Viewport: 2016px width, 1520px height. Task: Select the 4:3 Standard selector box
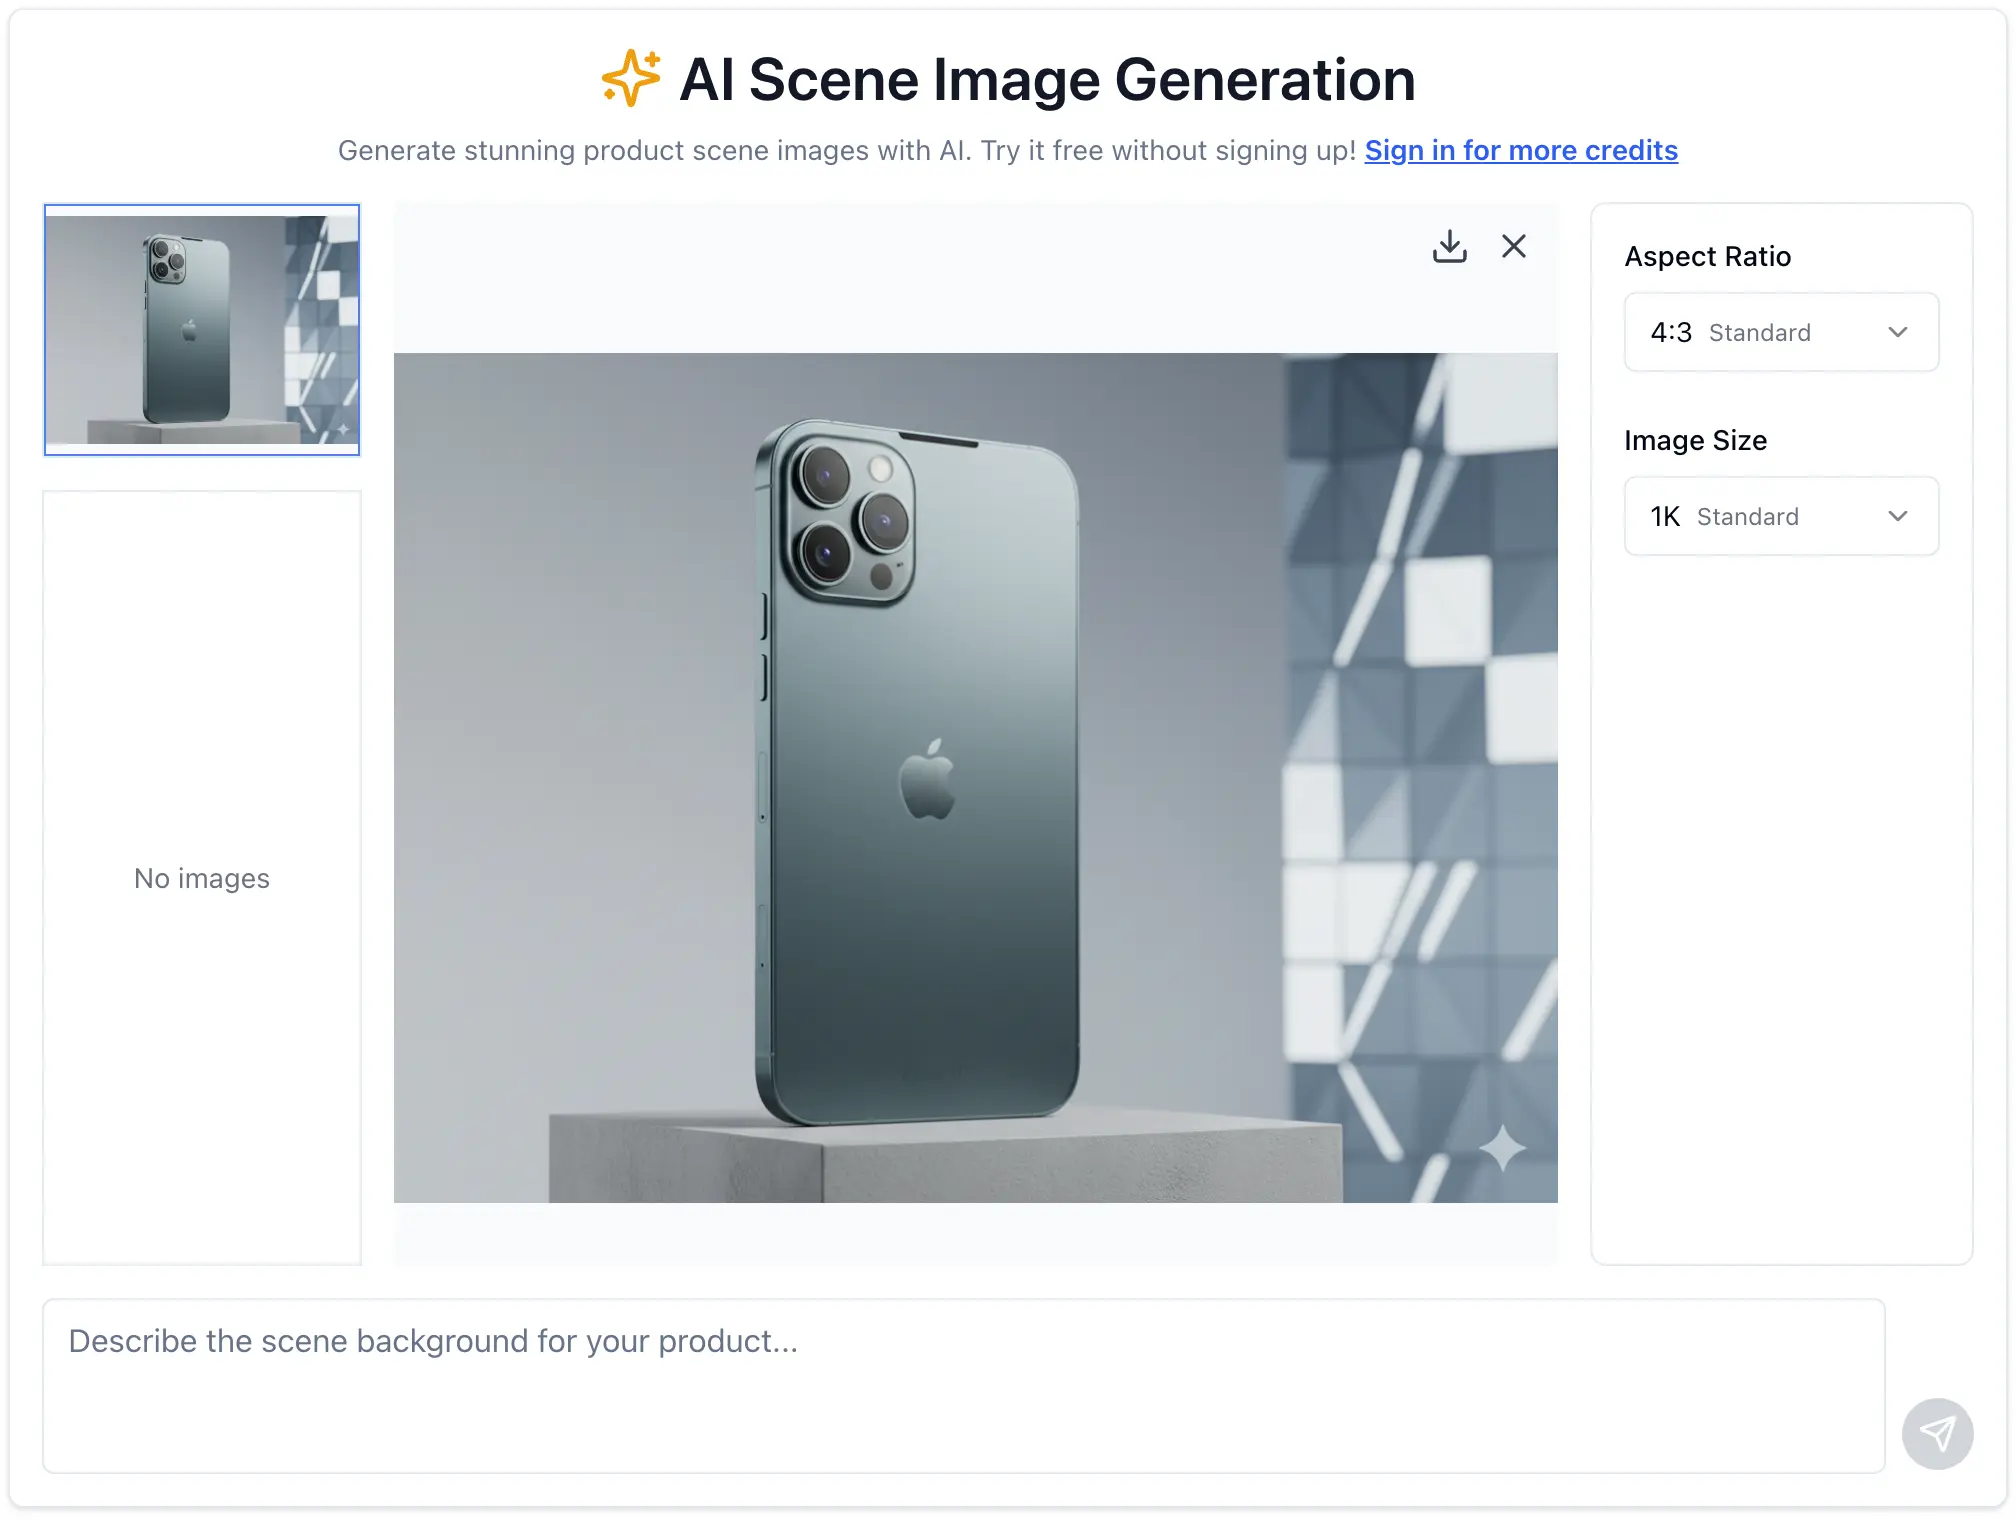coord(1780,332)
